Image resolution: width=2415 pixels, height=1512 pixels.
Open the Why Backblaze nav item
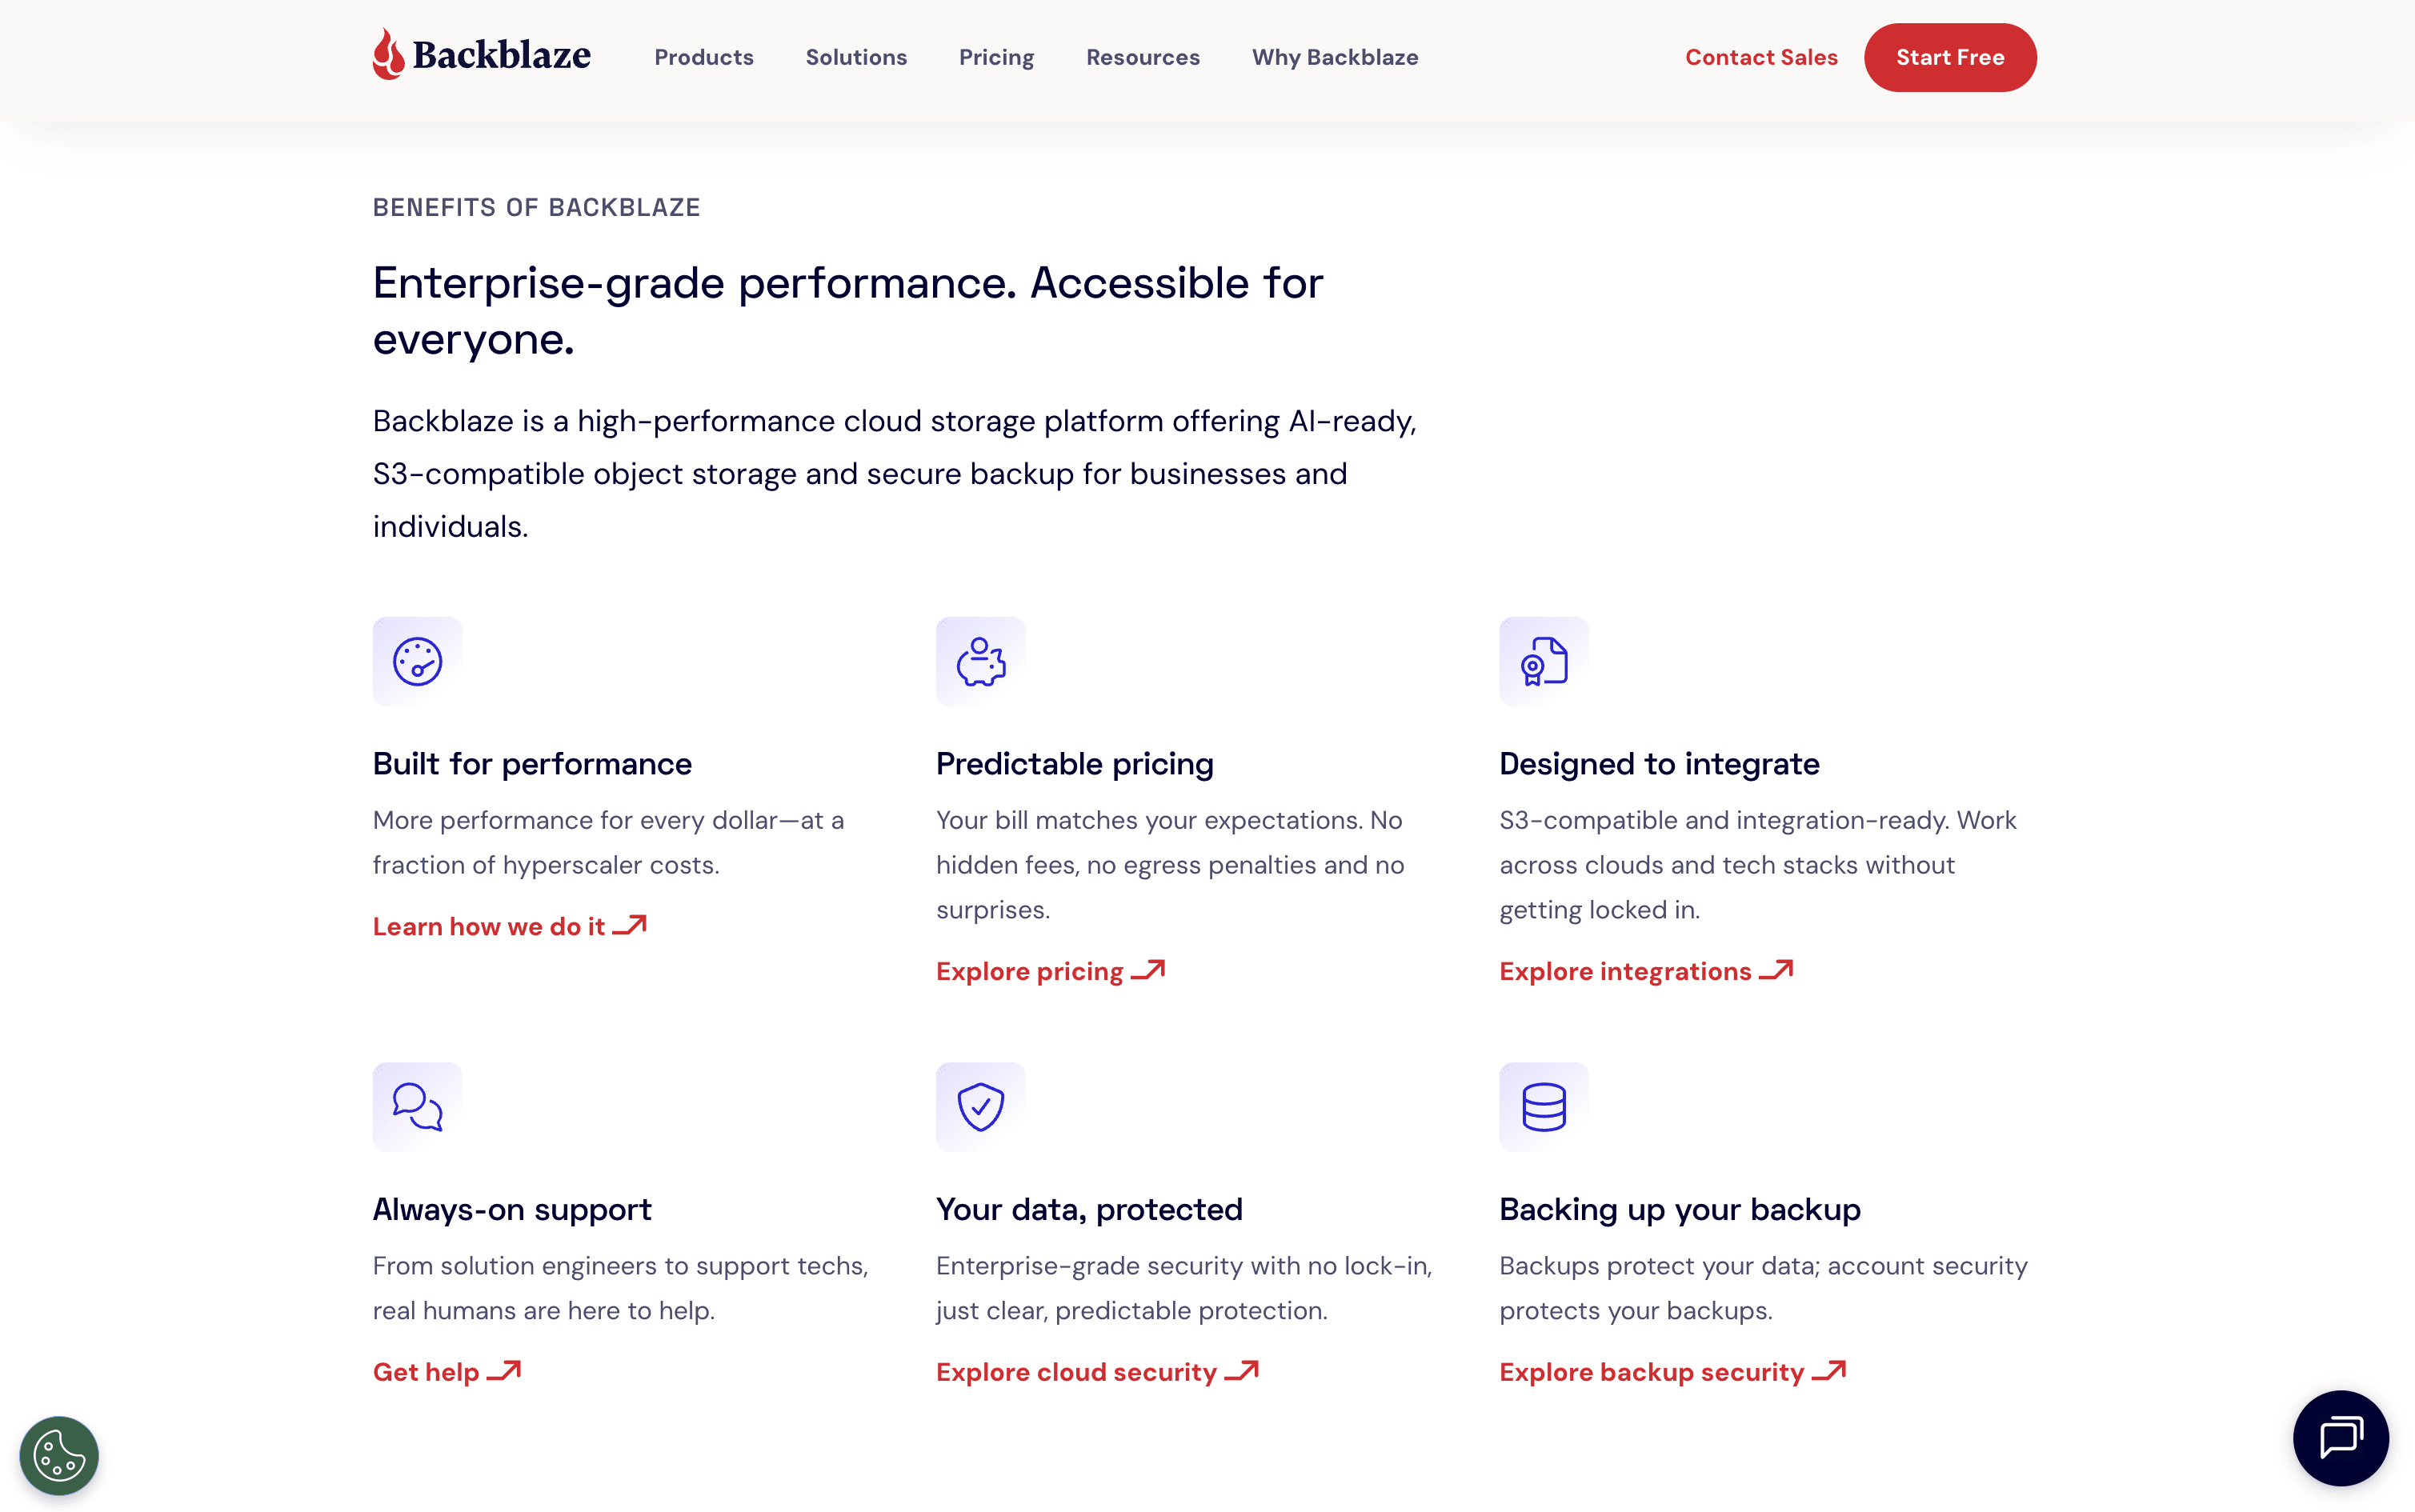1335,57
